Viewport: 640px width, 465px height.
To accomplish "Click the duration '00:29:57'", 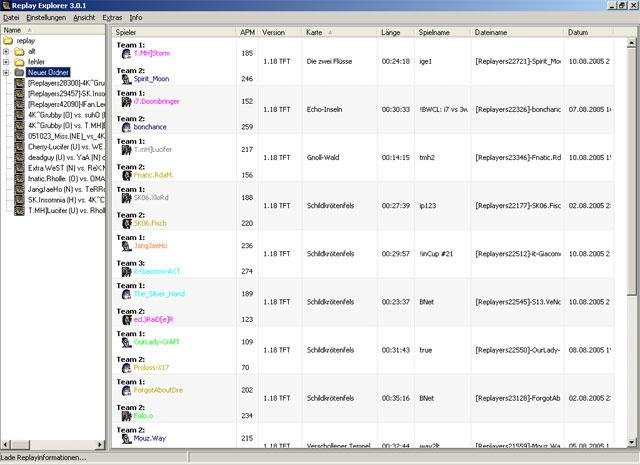I will pyautogui.click(x=396, y=254).
